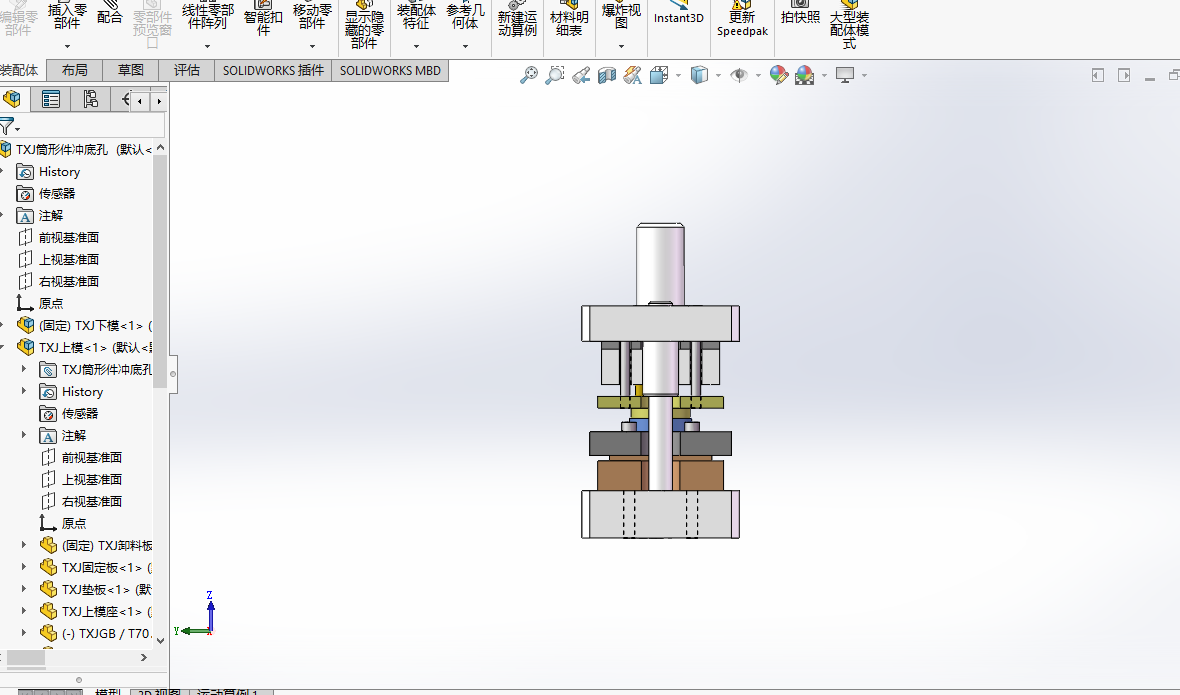This screenshot has height=695, width=1180.
Task: Open Linear Component Pattern dropdown arrow
Action: 207,47
